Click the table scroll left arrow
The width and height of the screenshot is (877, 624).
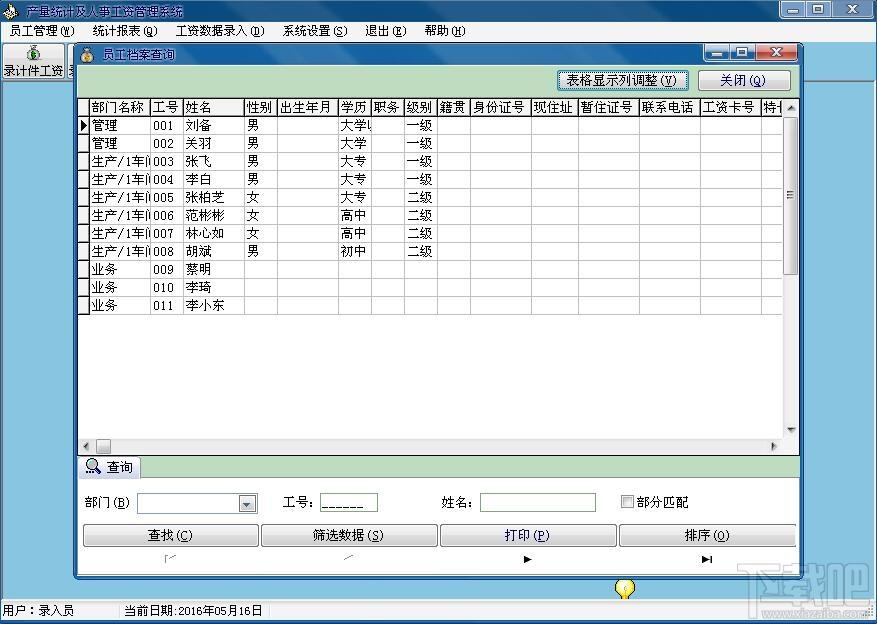86,446
